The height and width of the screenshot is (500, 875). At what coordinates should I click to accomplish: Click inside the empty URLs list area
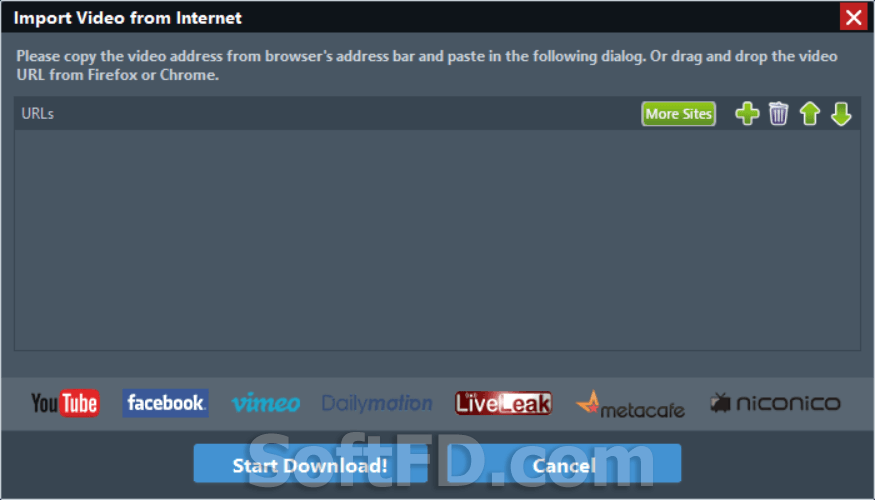438,241
